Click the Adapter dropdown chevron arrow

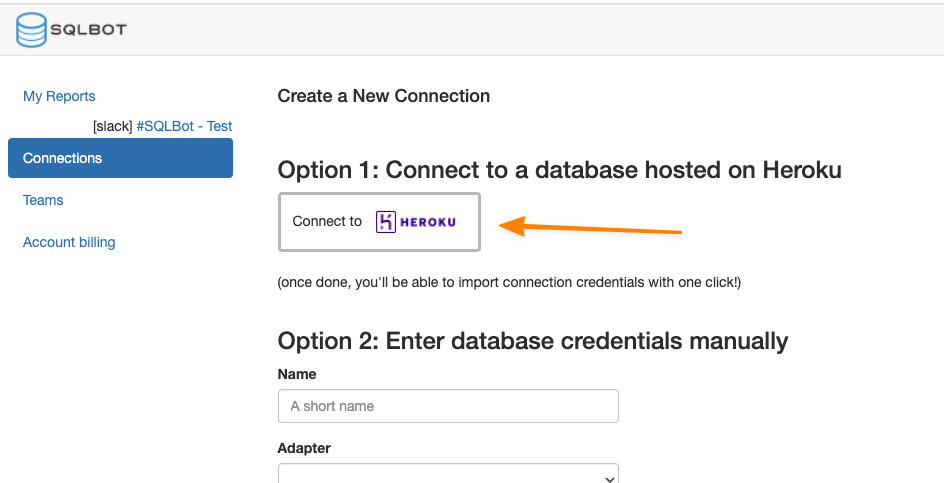pos(609,478)
